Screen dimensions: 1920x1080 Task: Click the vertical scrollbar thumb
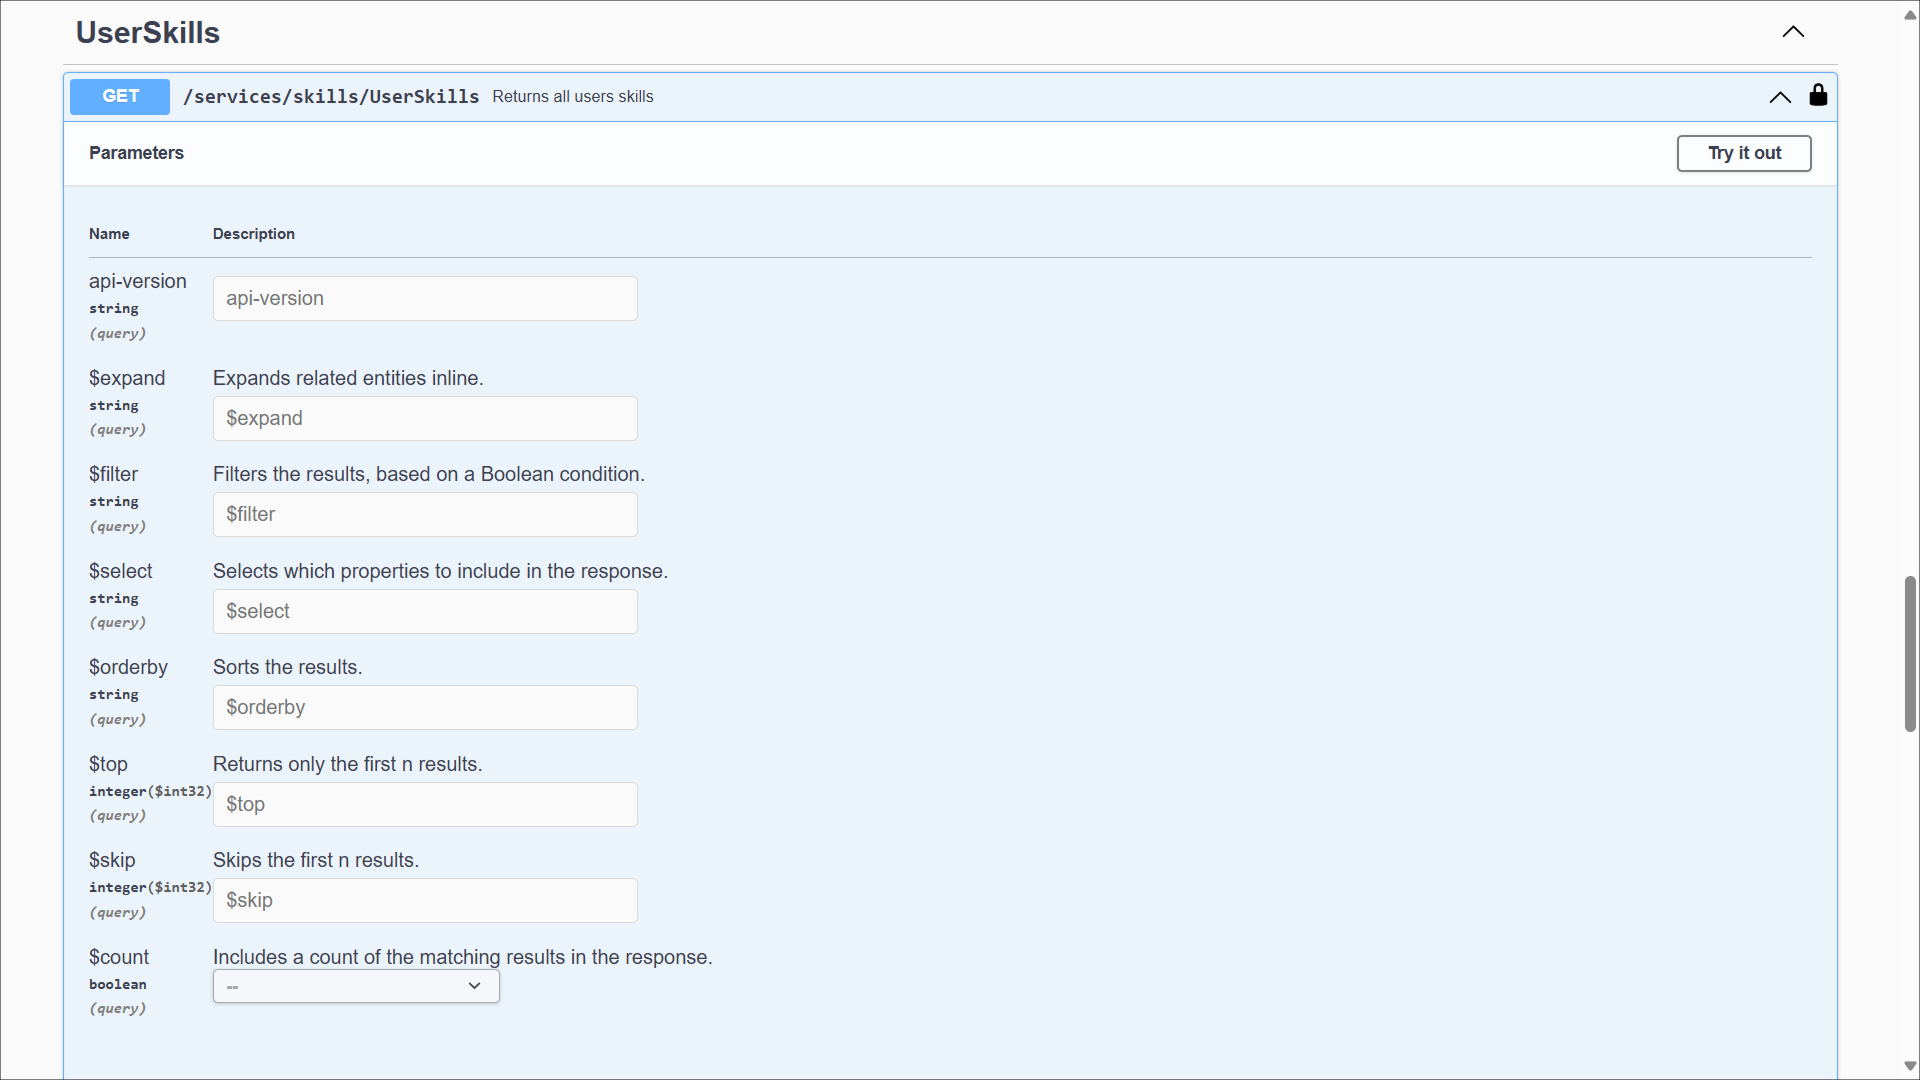(x=1910, y=654)
